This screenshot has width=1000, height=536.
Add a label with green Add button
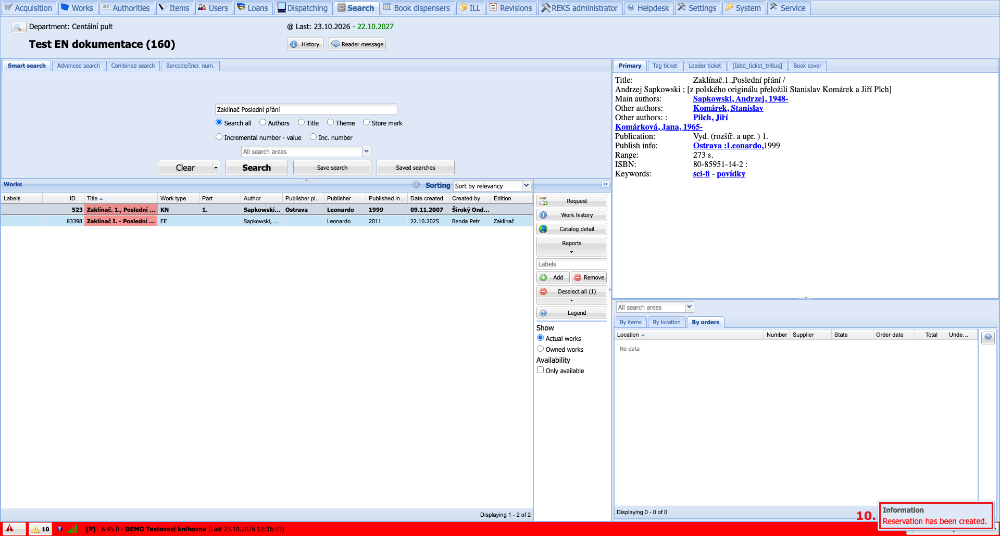point(552,278)
